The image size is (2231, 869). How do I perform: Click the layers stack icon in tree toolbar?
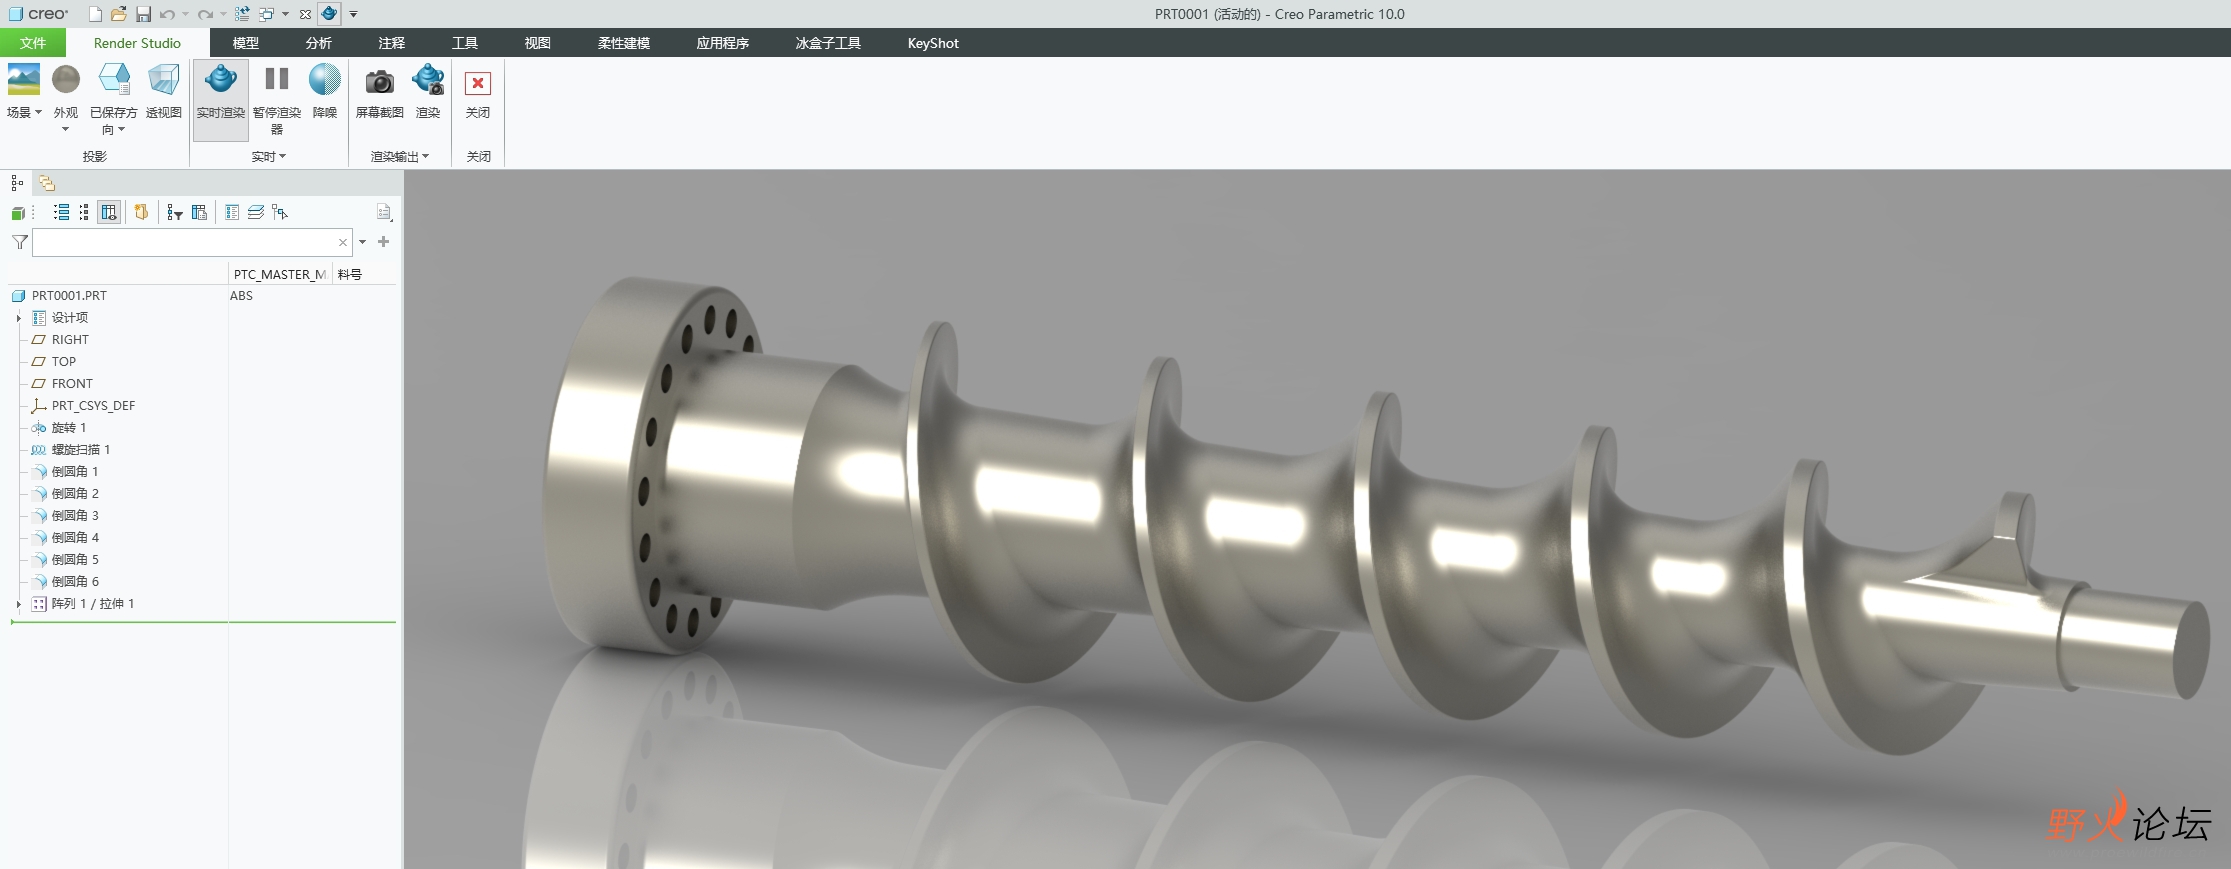[x=256, y=212]
